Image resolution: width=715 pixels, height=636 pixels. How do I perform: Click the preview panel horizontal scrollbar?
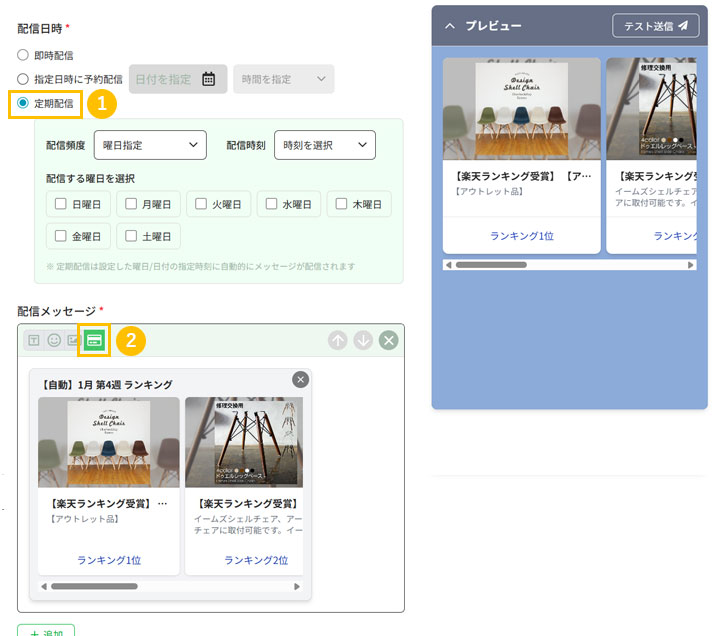click(x=491, y=265)
